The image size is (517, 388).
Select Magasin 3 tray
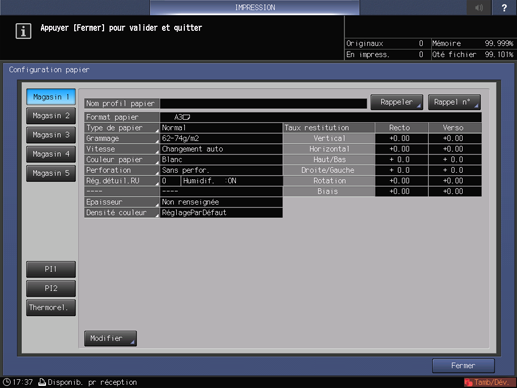coord(51,135)
